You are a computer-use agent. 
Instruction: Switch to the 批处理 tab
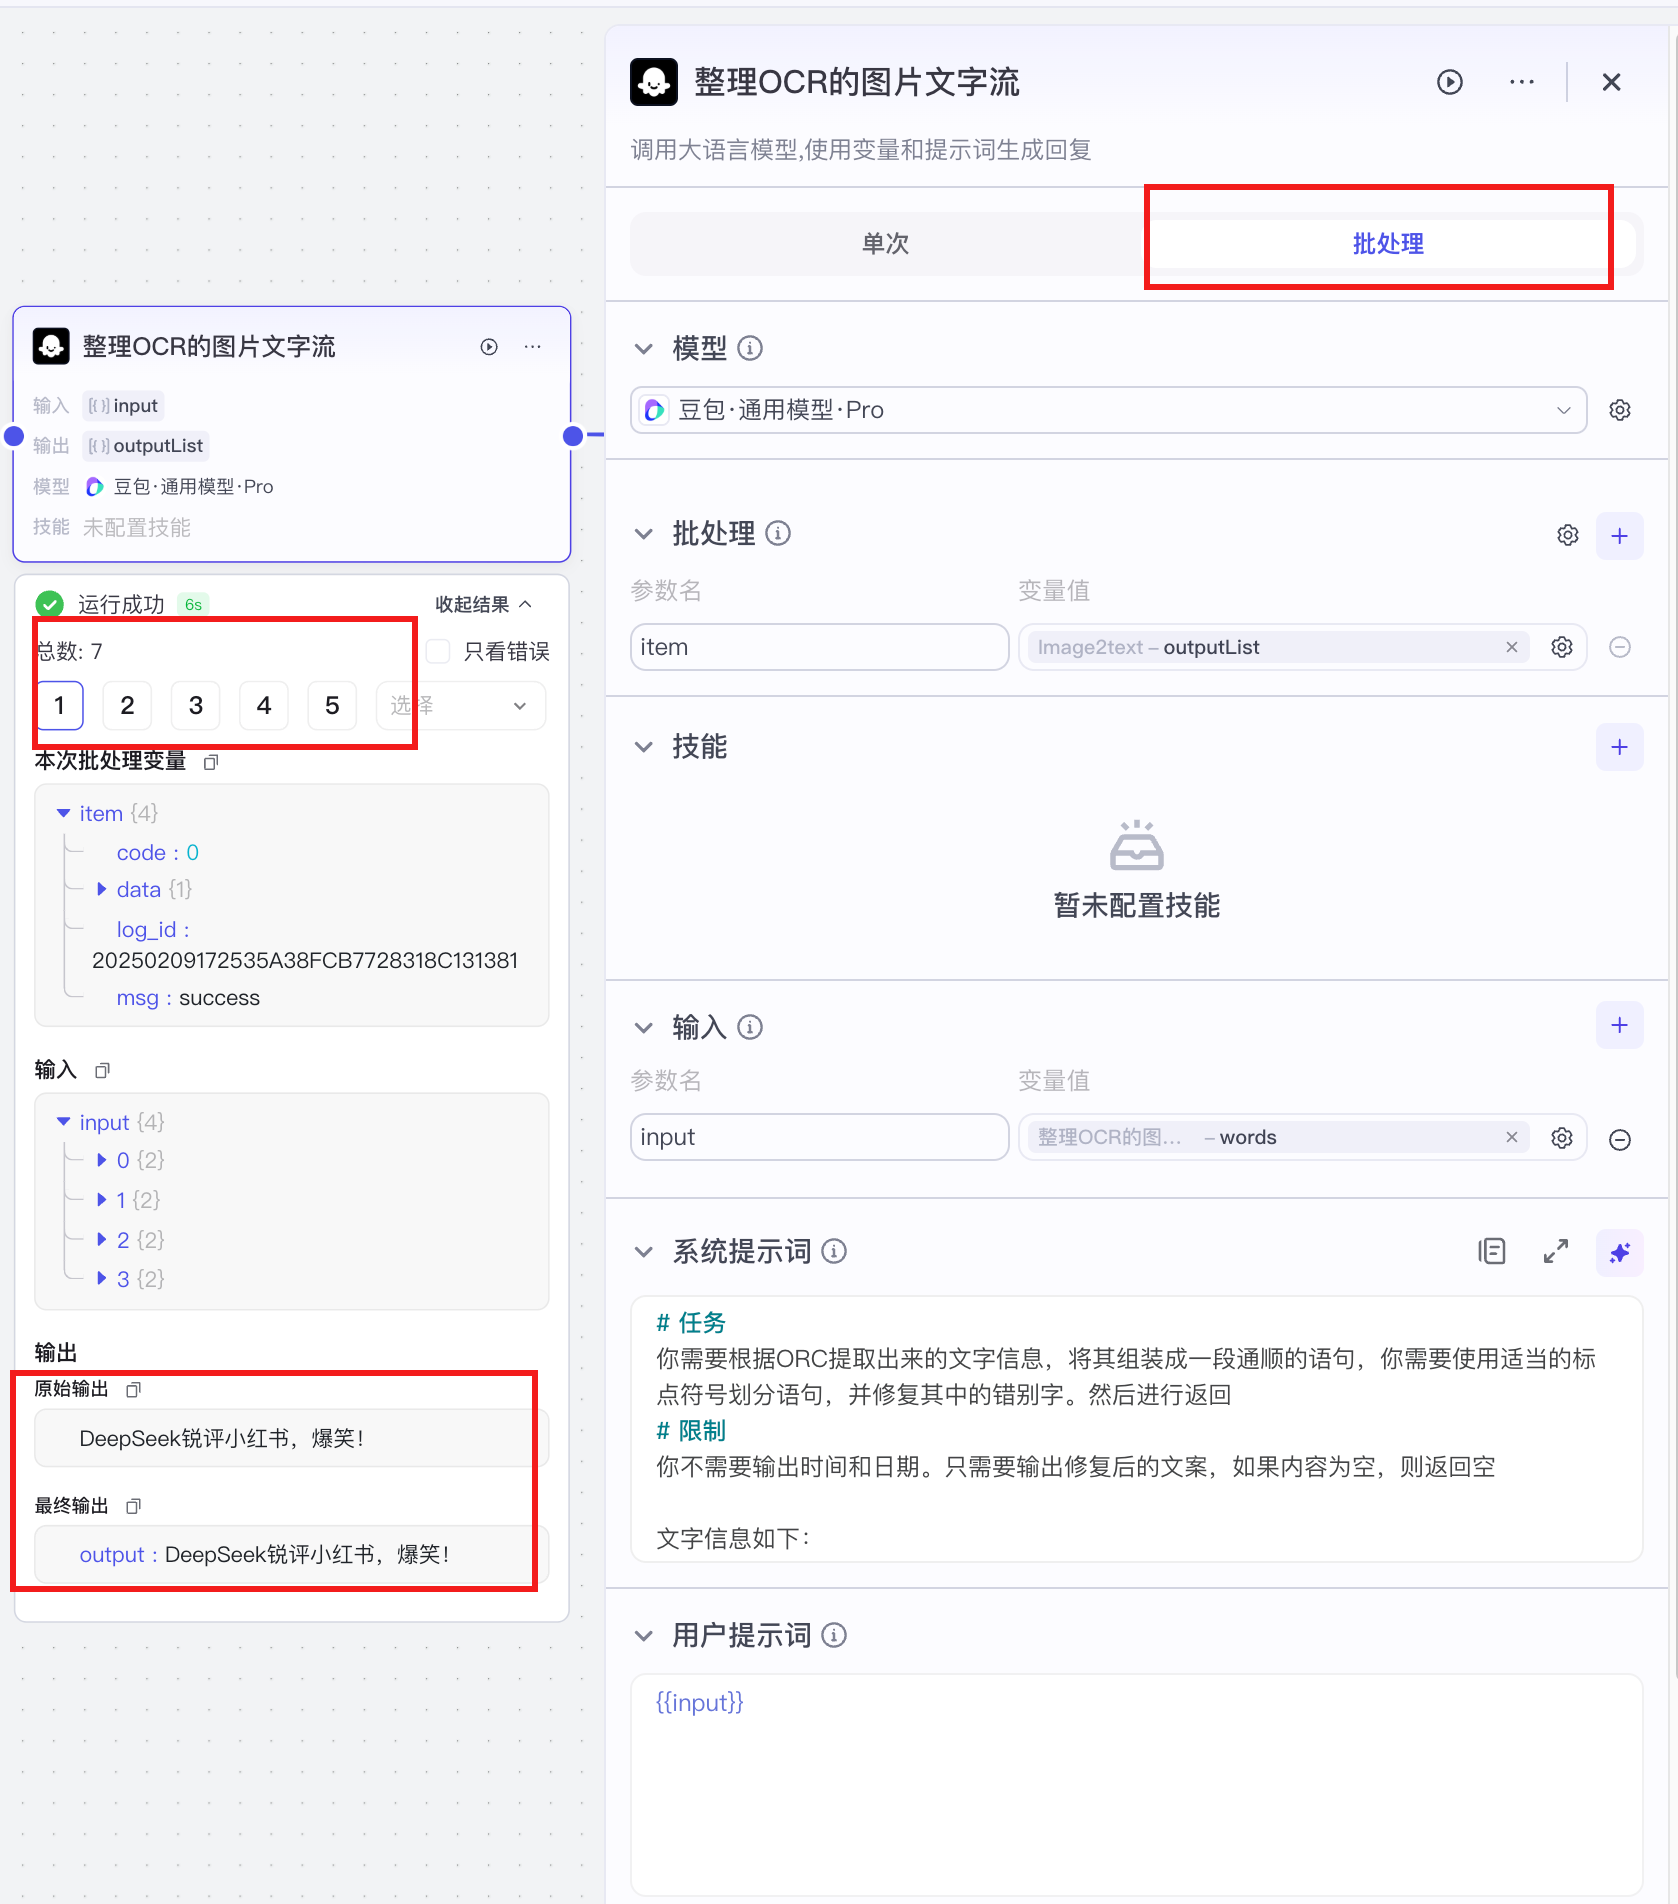(x=1388, y=243)
